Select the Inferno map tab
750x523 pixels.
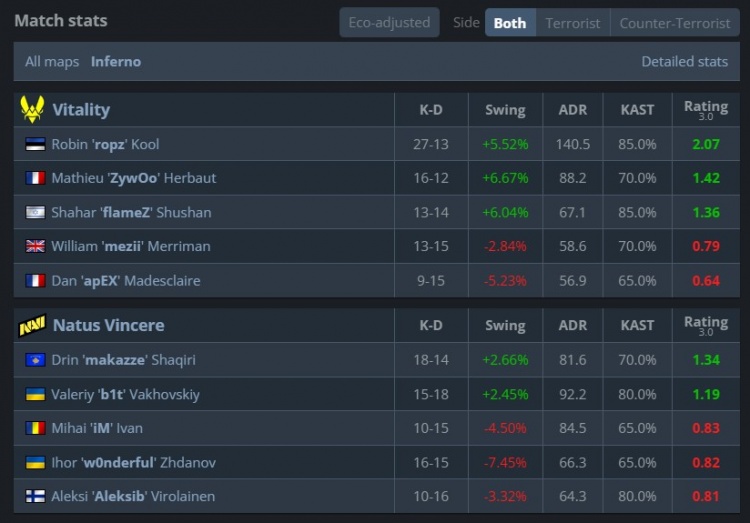click(x=116, y=61)
